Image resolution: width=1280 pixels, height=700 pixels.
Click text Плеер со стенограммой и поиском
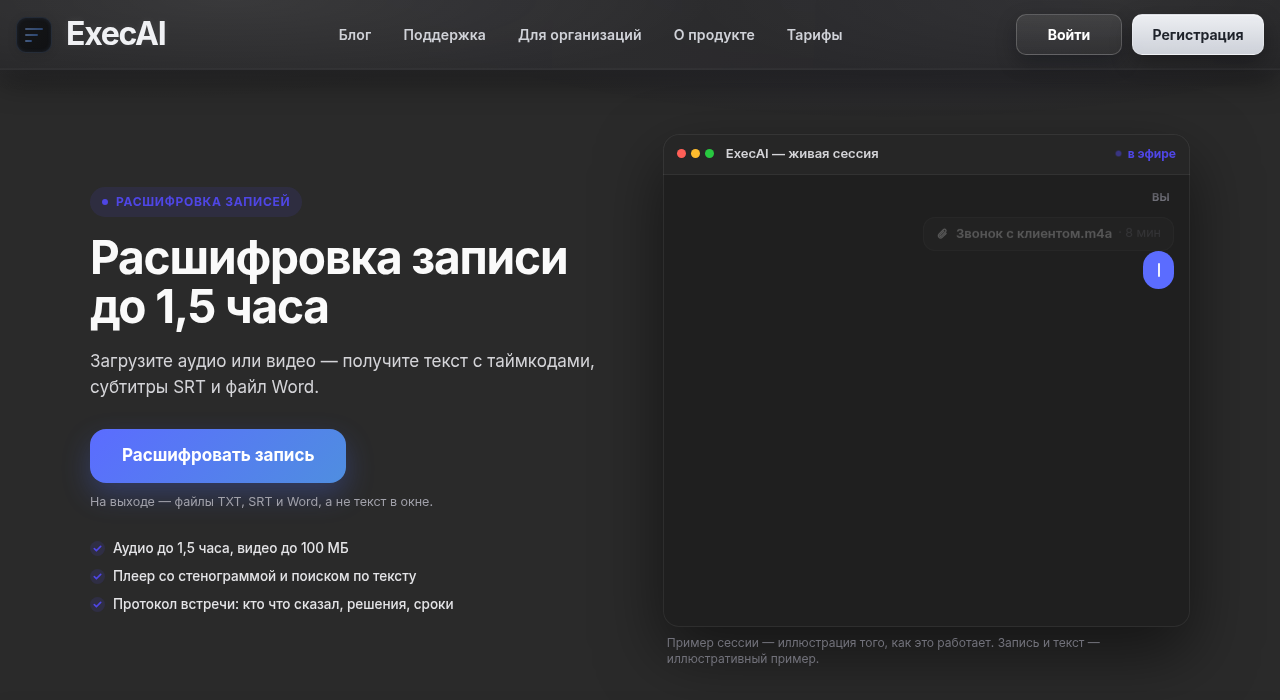[265, 576]
